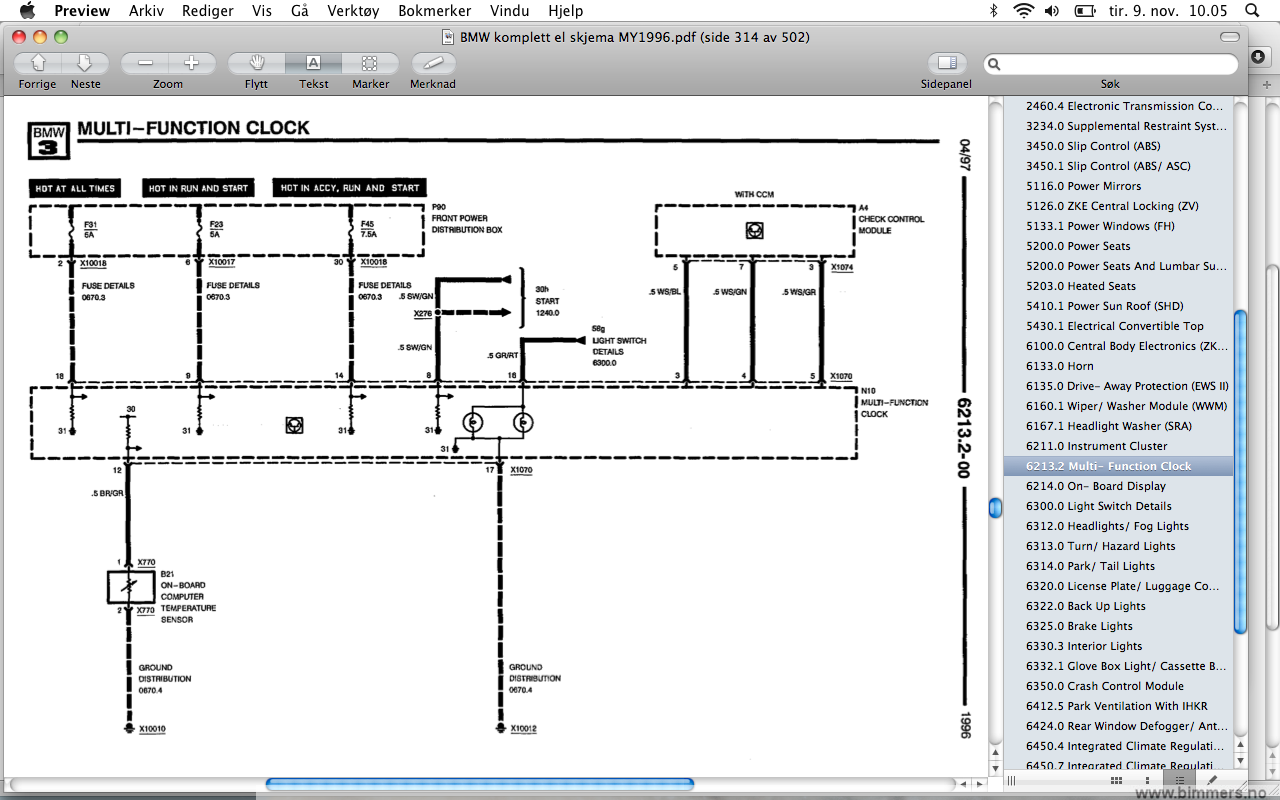Open date and time menu bar clock
Viewport: 1280px width, 800px height.
(1170, 10)
